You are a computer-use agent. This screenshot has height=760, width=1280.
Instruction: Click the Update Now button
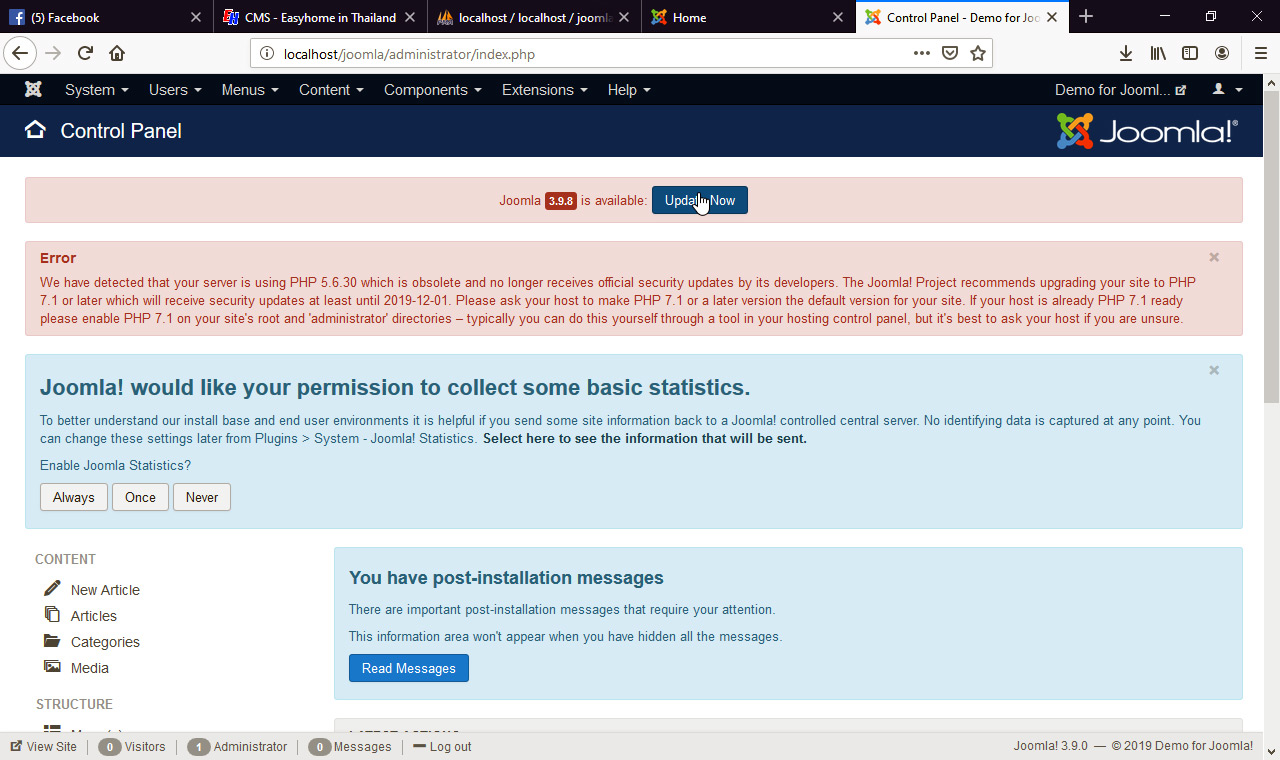tap(699, 200)
